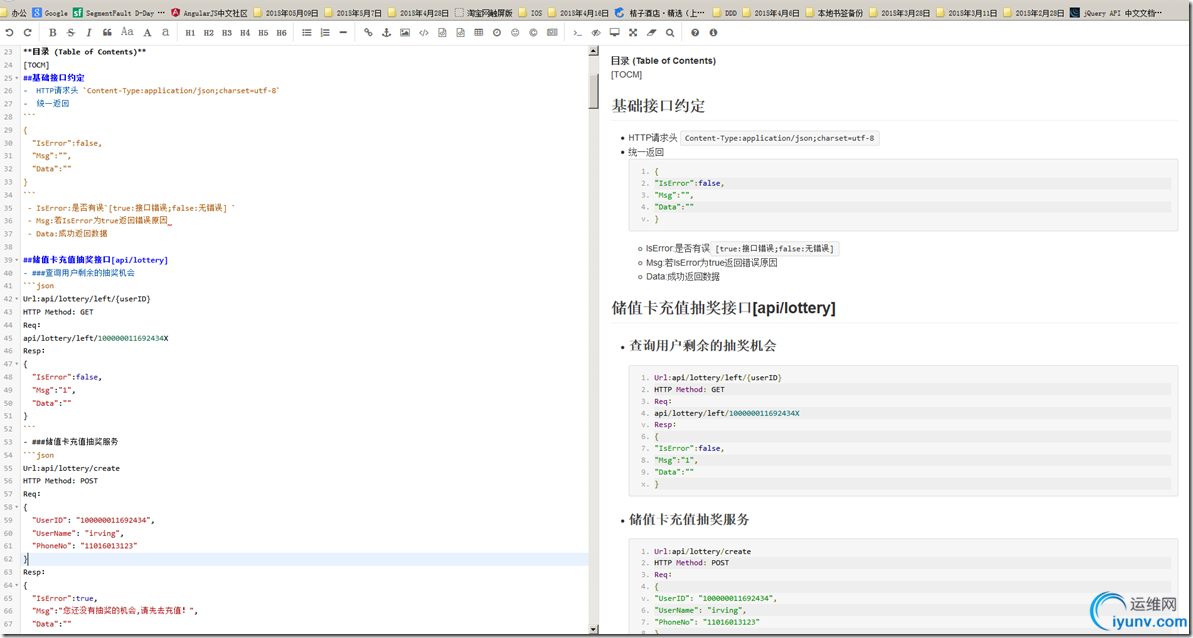Insert HTML entity with copyright icon

click(x=533, y=33)
